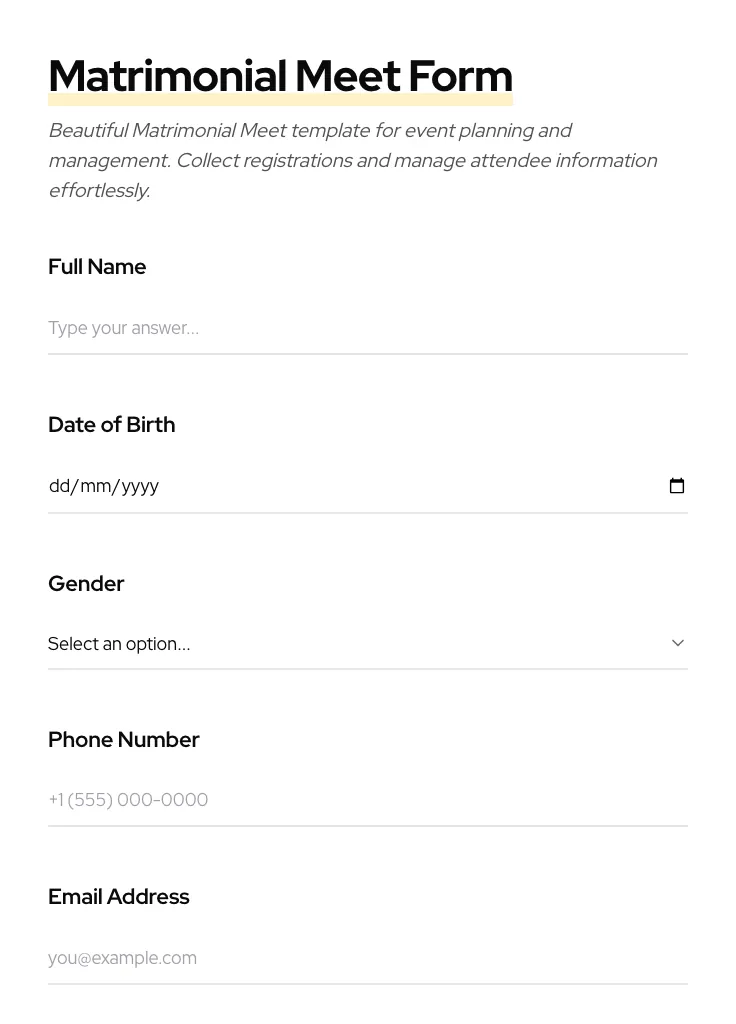The width and height of the screenshot is (736, 1024).
Task: Click the 'Email Address' field label
Action: click(118, 897)
